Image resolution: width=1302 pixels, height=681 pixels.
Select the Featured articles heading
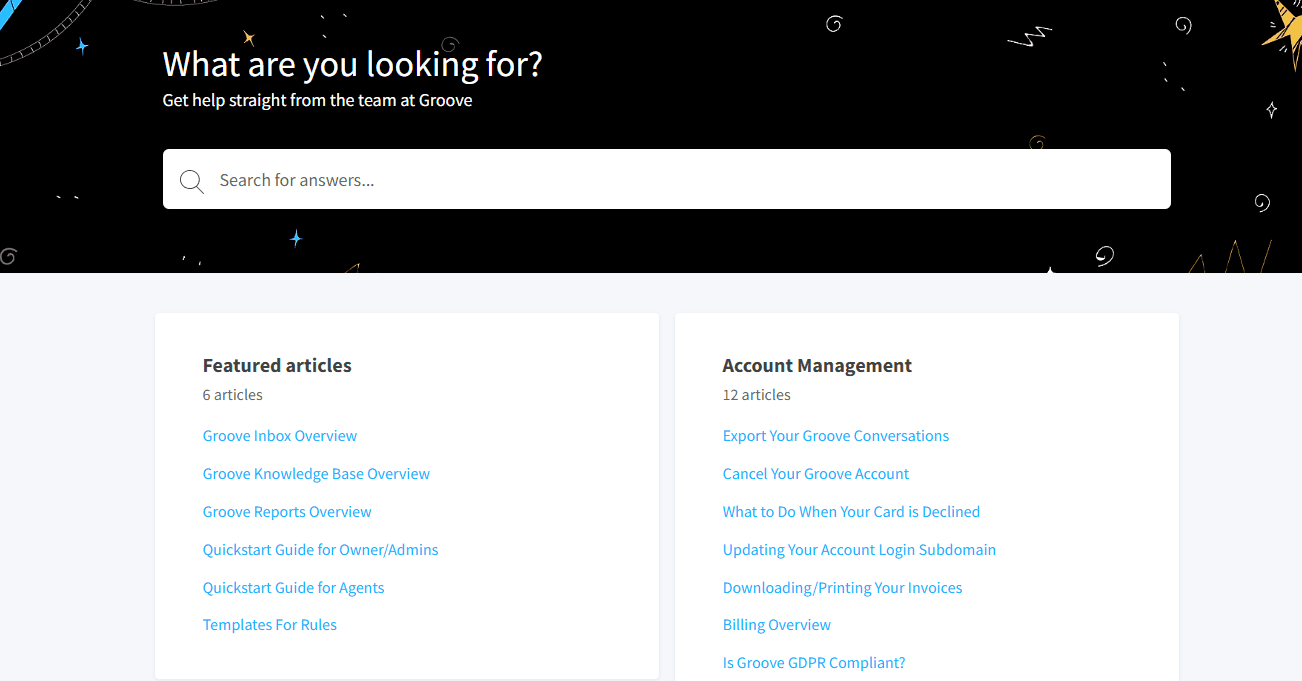coord(277,366)
